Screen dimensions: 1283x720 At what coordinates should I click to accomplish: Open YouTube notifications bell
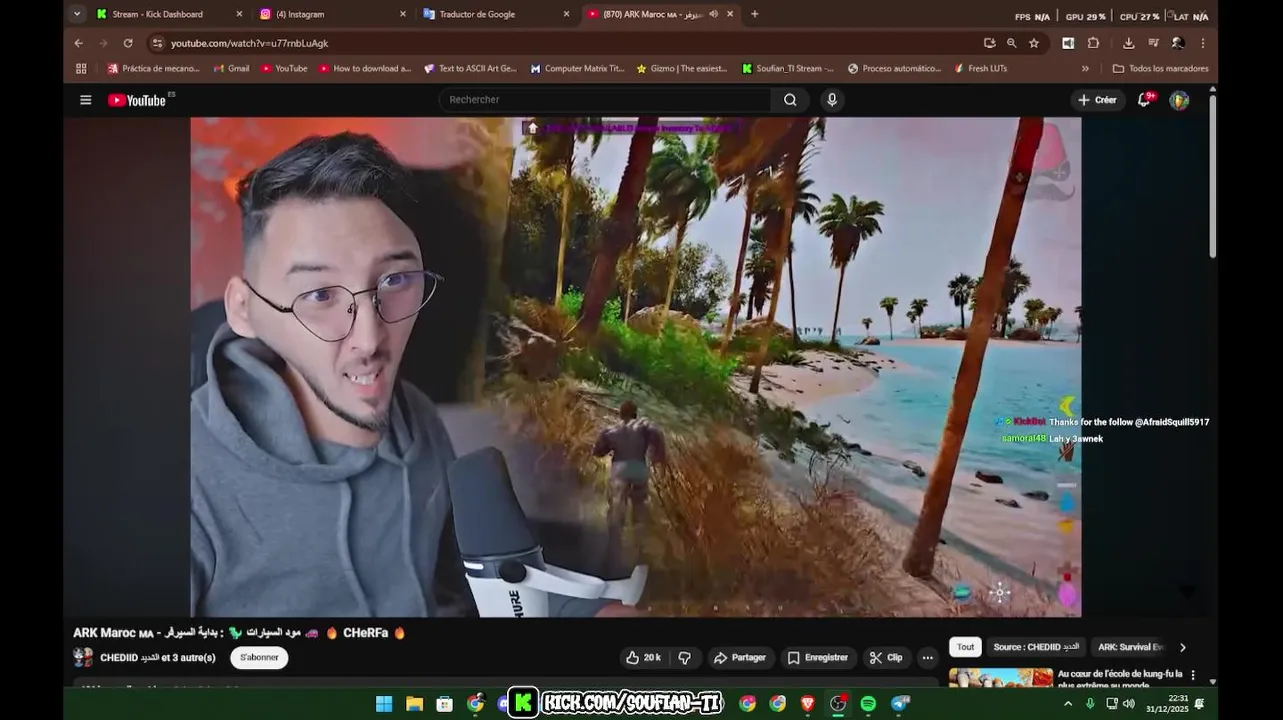(x=1144, y=100)
